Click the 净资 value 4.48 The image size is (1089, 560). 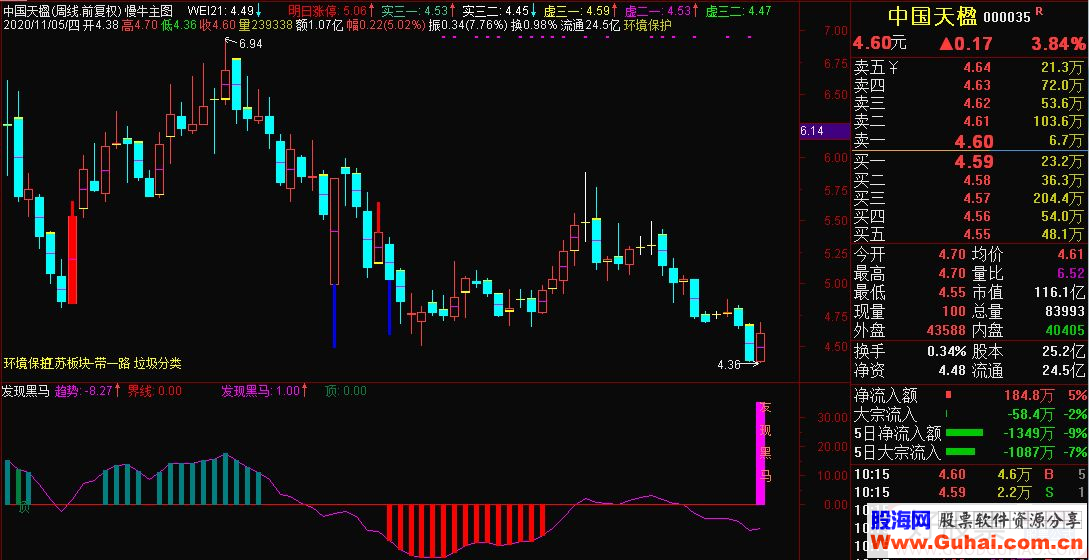pos(950,370)
